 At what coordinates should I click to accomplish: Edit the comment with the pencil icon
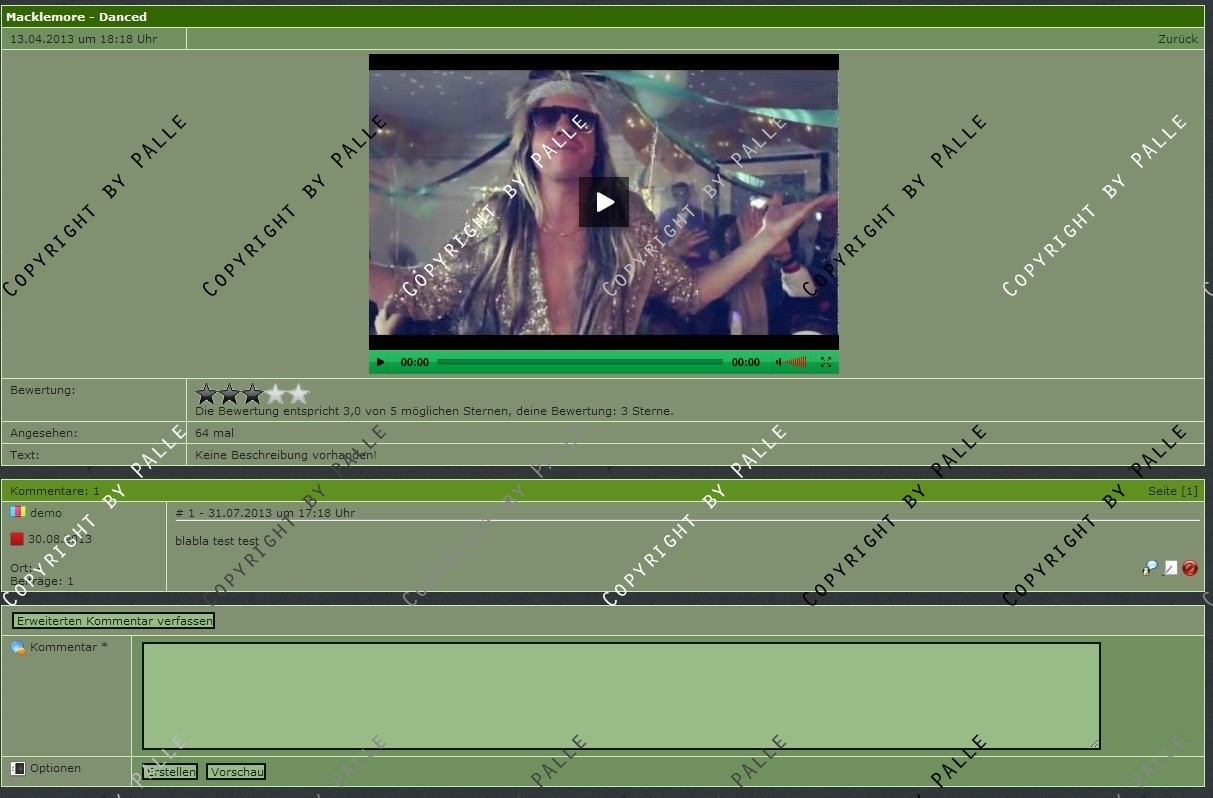[x=1170, y=568]
